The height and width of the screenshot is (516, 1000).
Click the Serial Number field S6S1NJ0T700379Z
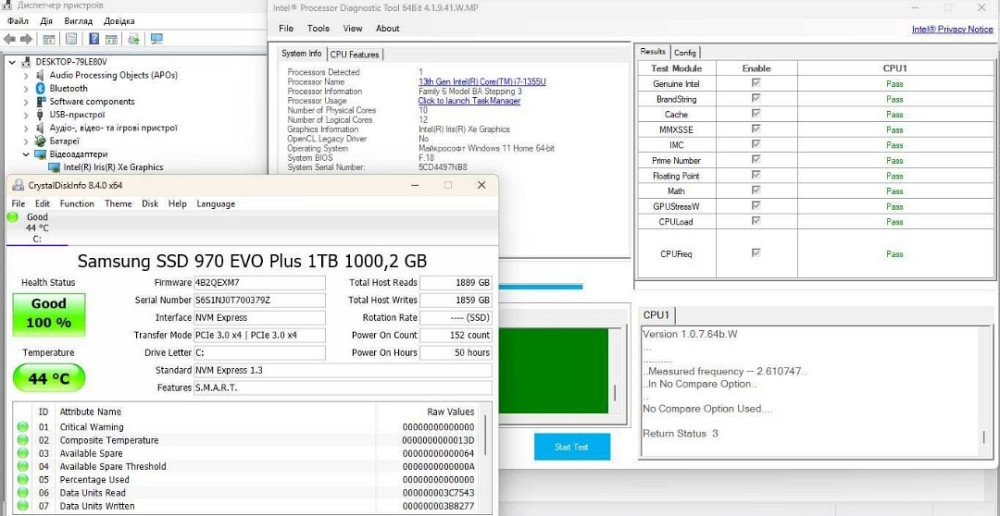point(259,300)
